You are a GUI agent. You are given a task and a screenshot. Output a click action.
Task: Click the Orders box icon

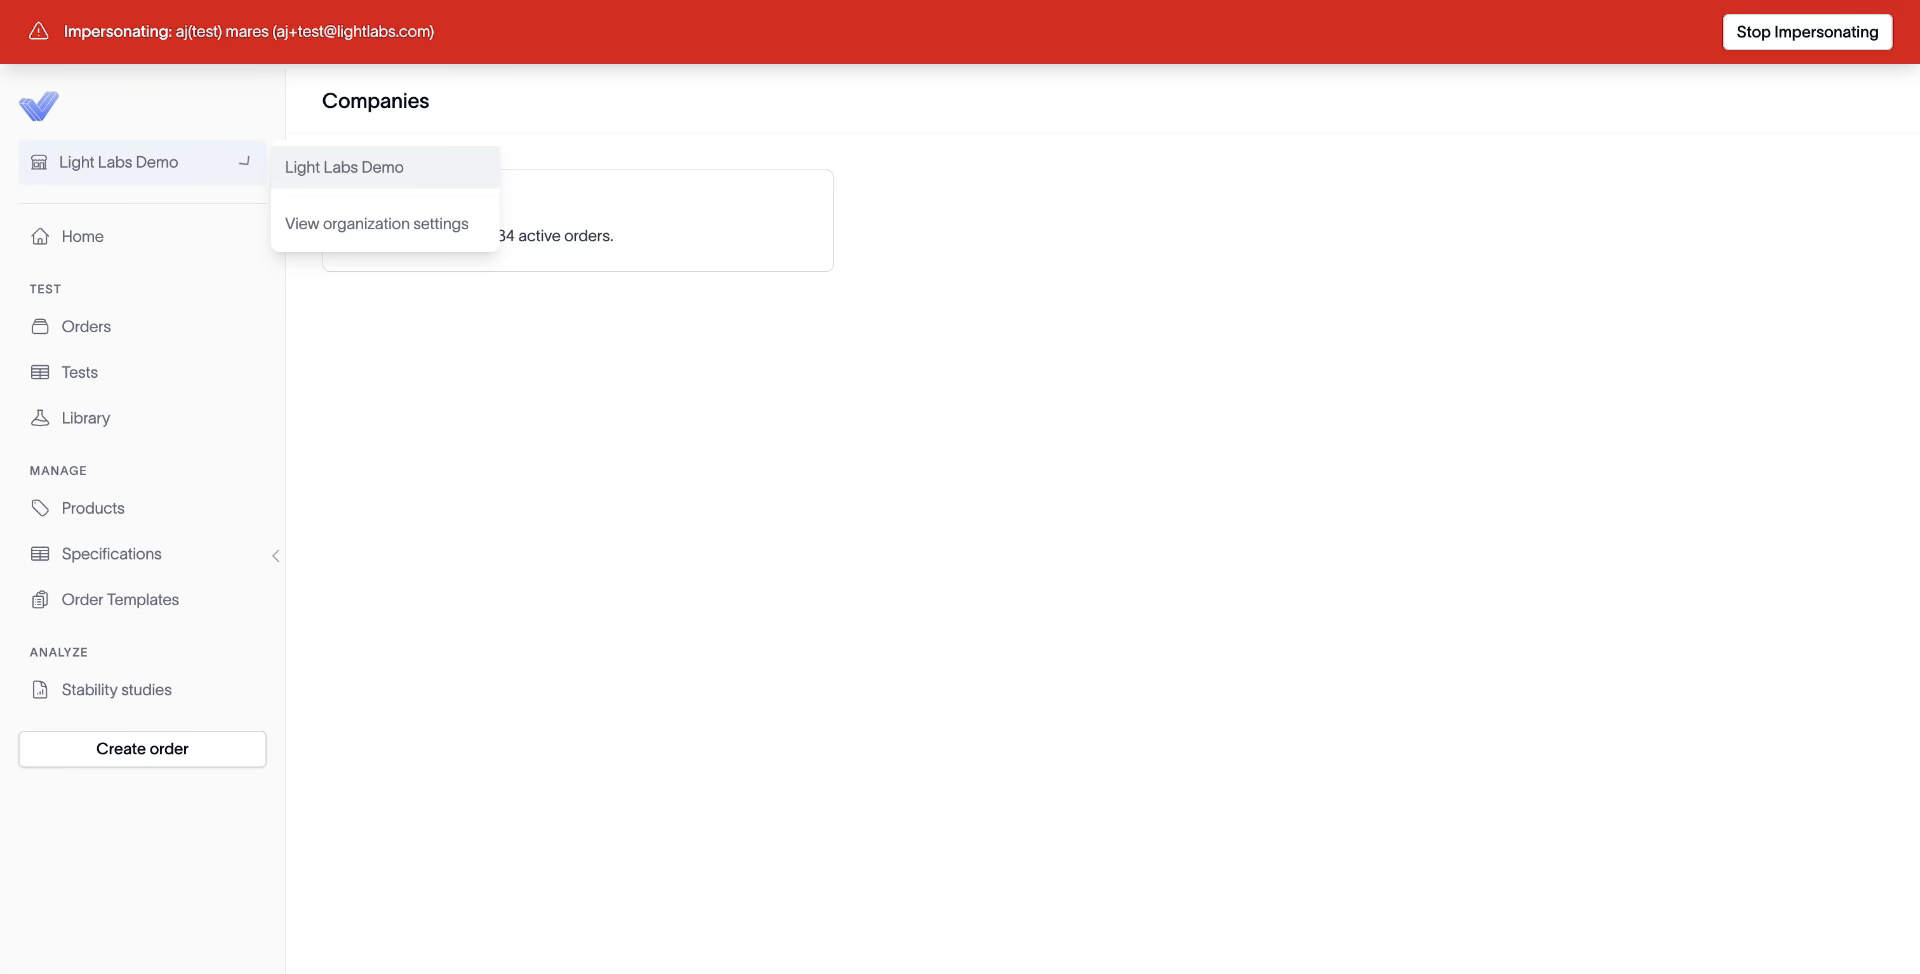[40, 326]
